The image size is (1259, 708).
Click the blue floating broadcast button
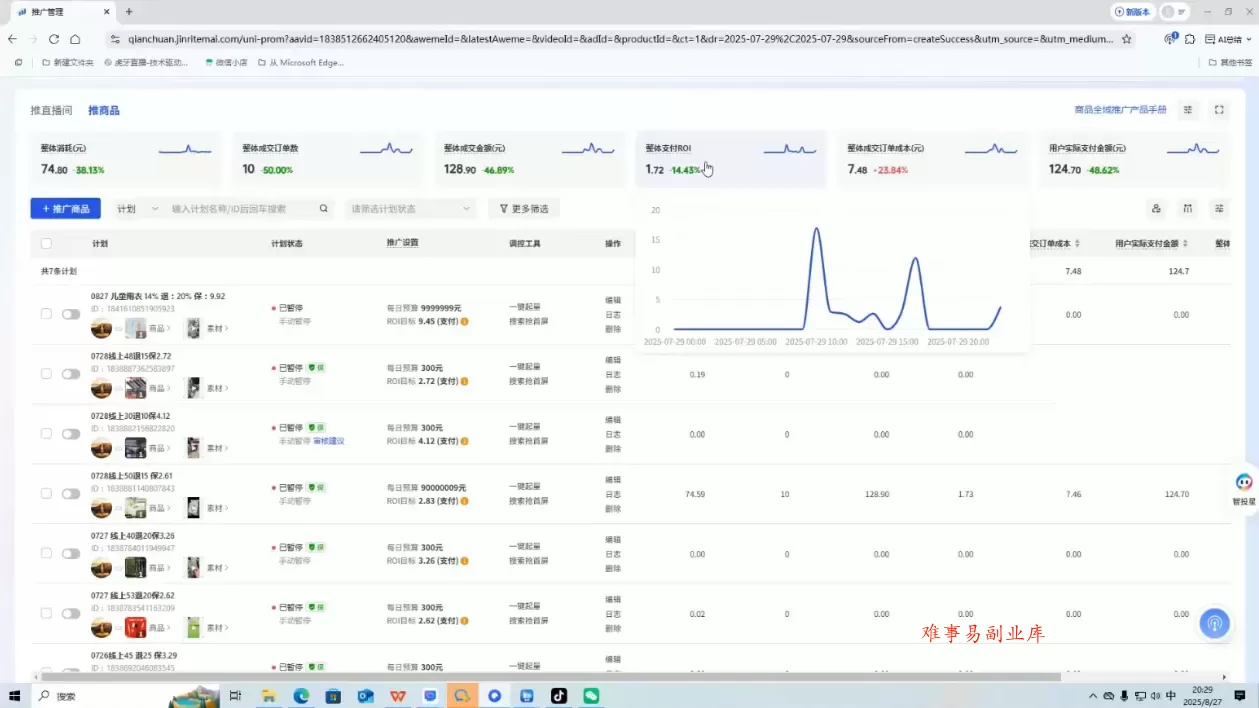coord(1215,623)
